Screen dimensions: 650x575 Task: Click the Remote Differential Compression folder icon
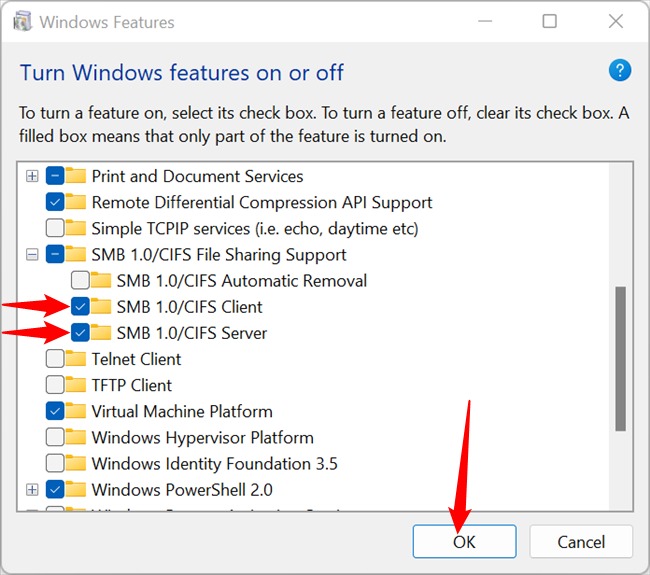coord(76,202)
